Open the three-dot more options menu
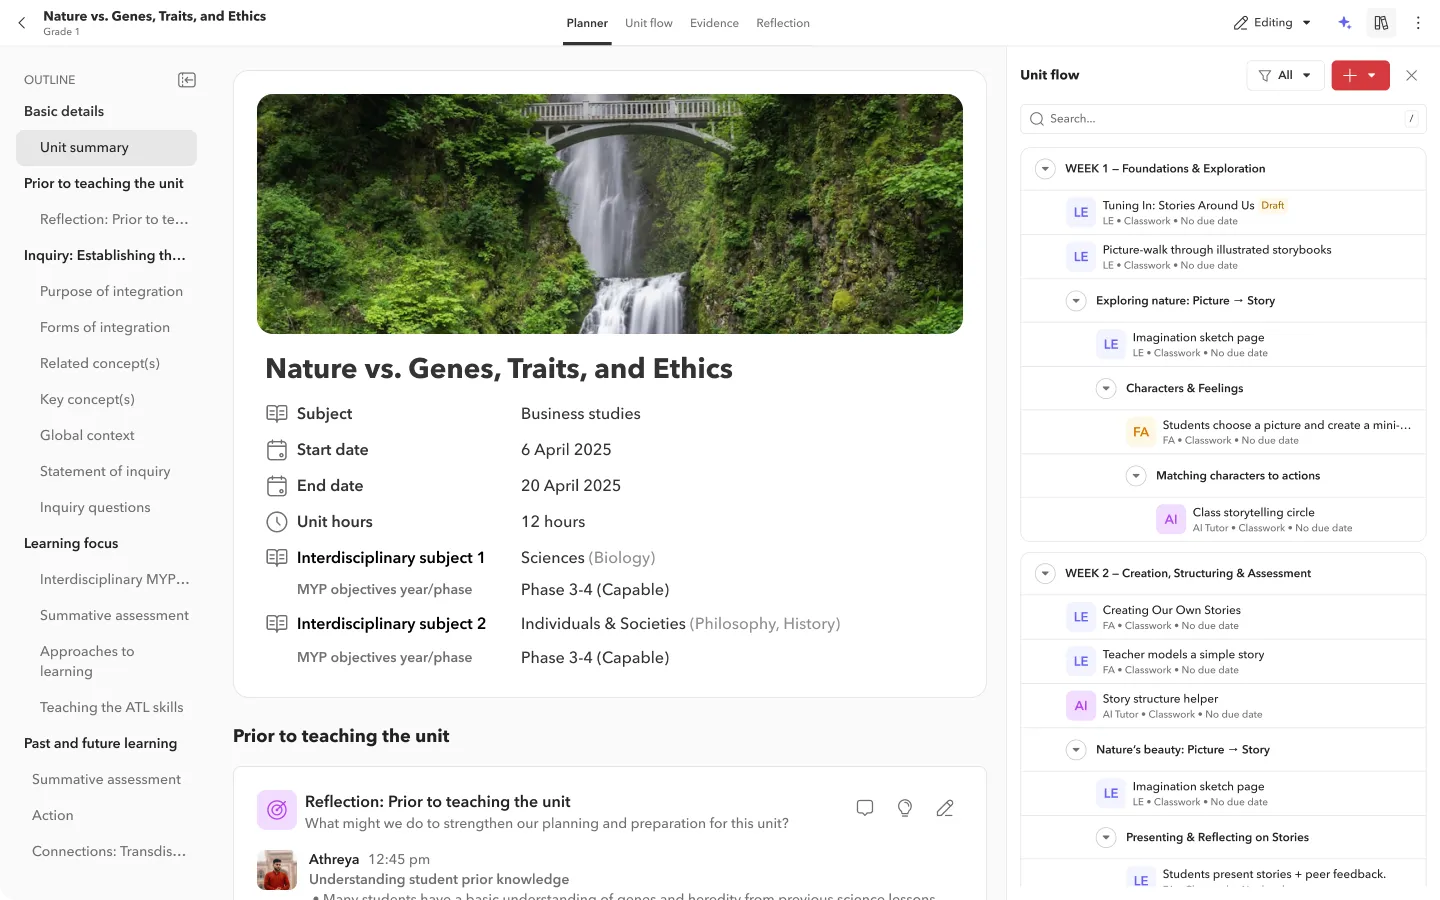The width and height of the screenshot is (1440, 900). [x=1418, y=23]
